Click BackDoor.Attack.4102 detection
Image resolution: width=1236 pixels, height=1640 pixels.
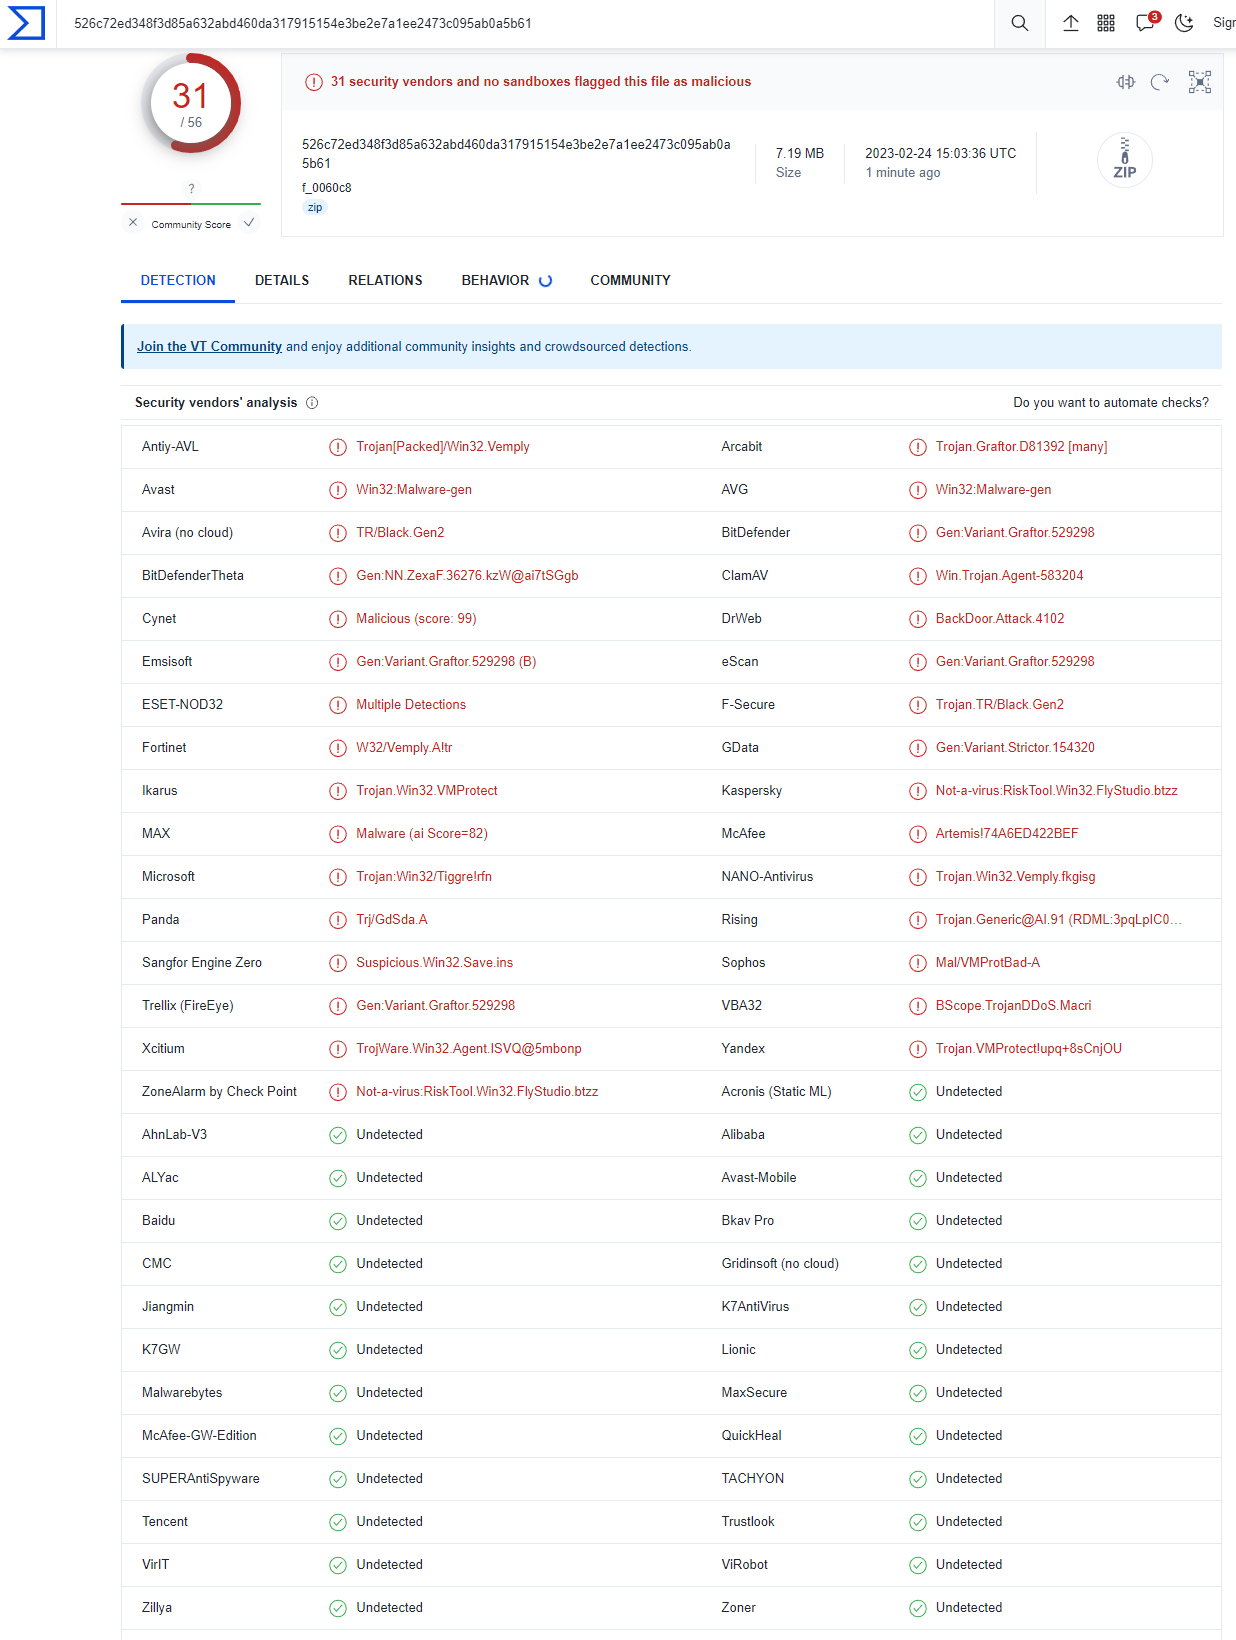point(1000,619)
